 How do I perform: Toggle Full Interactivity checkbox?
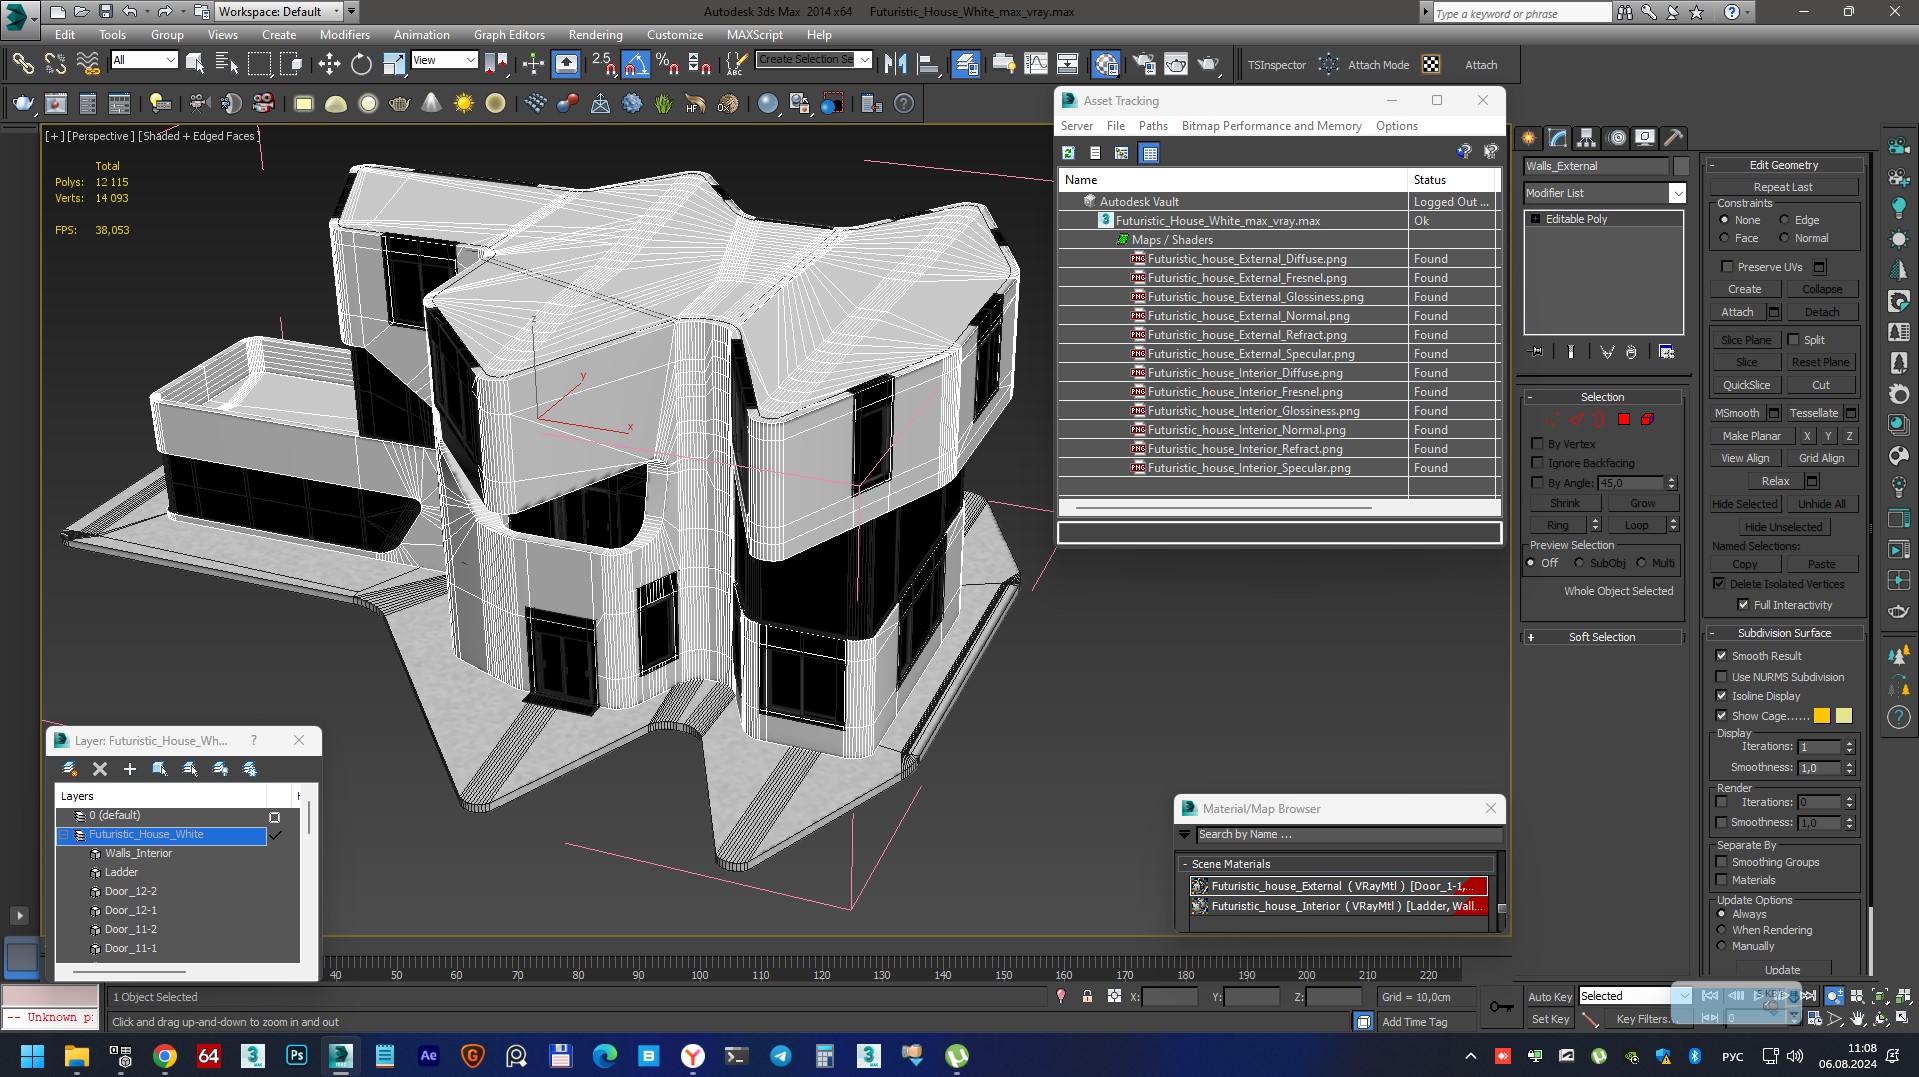click(x=1744, y=605)
